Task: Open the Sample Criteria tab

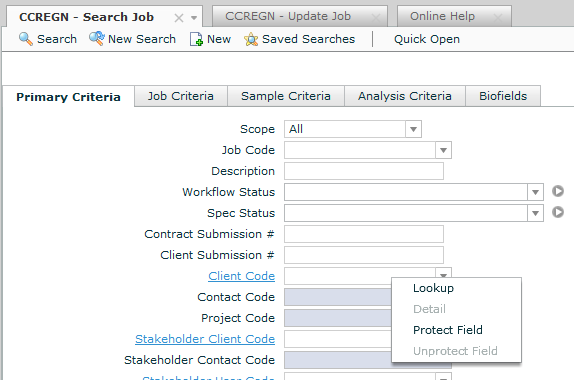Action: click(286, 96)
